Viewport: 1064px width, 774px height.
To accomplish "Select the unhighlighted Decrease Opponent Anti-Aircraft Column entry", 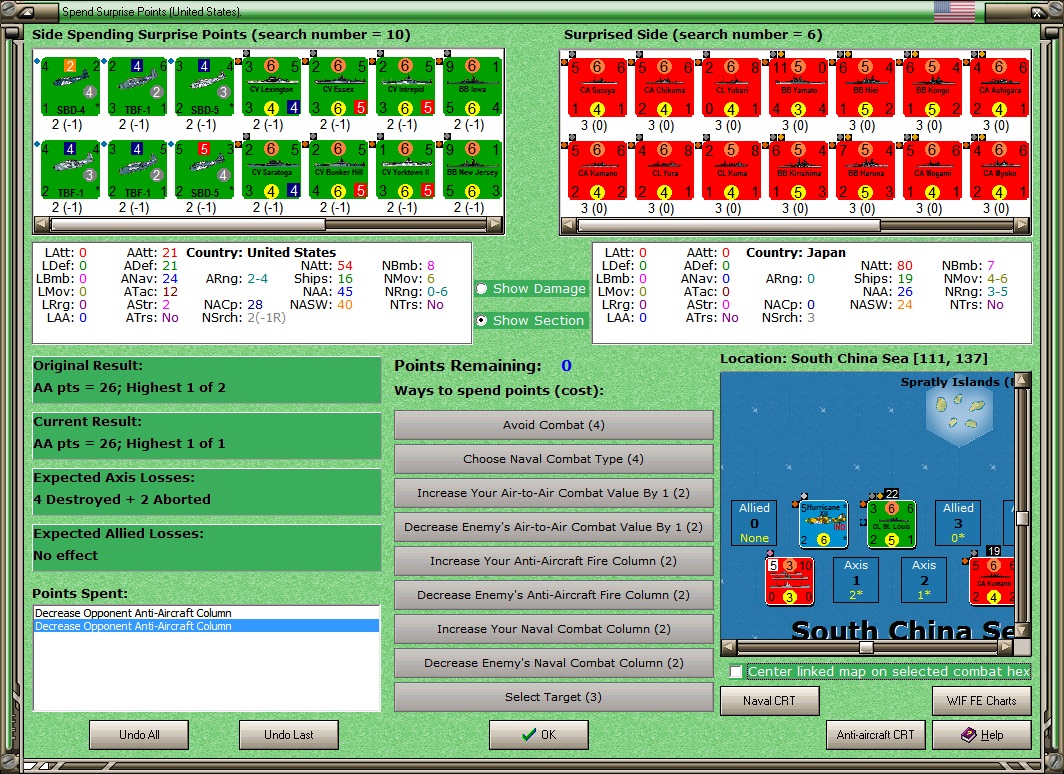I will [206, 613].
